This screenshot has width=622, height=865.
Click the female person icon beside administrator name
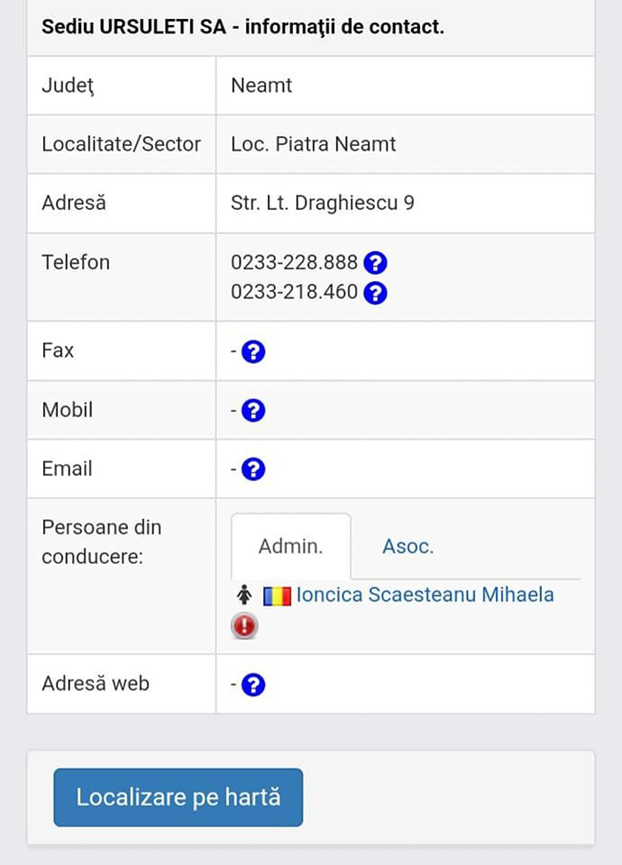tap(245, 594)
